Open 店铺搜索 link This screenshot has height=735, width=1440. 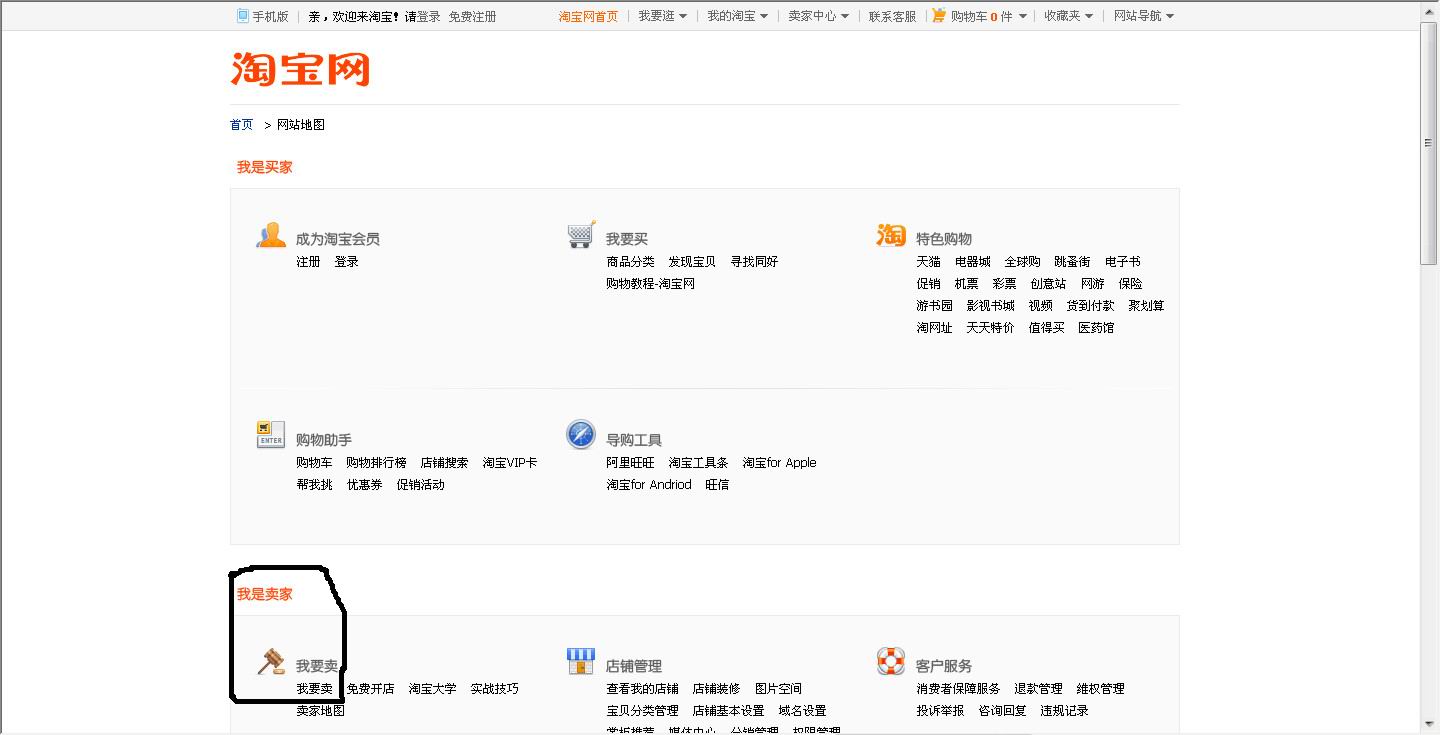[444, 463]
